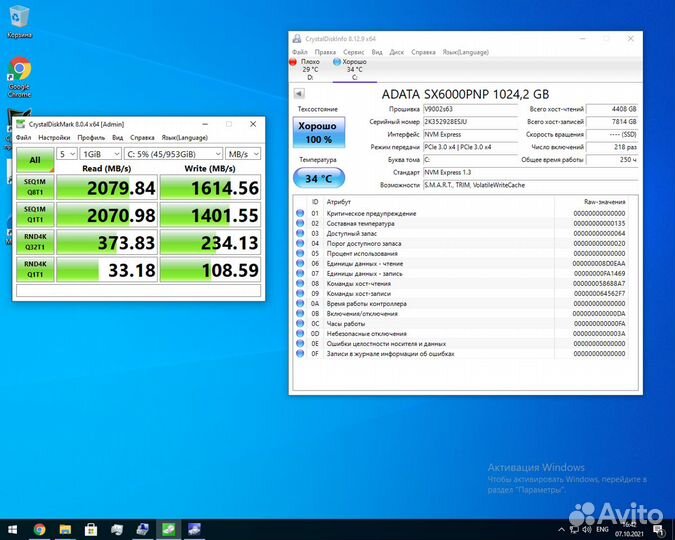Show hidden tray icons chevron

[x=561, y=530]
